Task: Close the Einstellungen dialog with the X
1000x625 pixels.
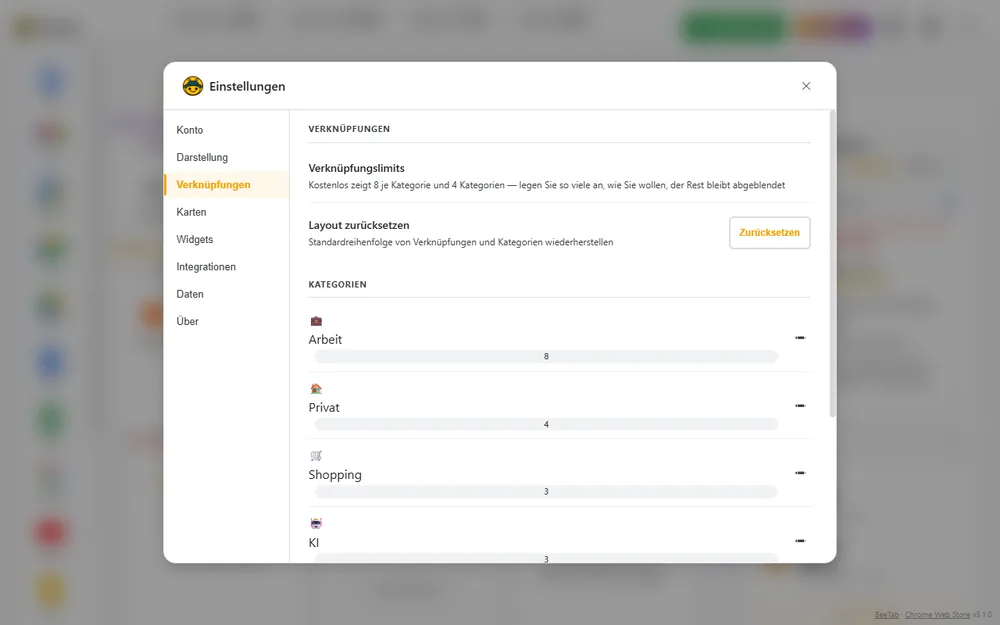Action: point(806,86)
